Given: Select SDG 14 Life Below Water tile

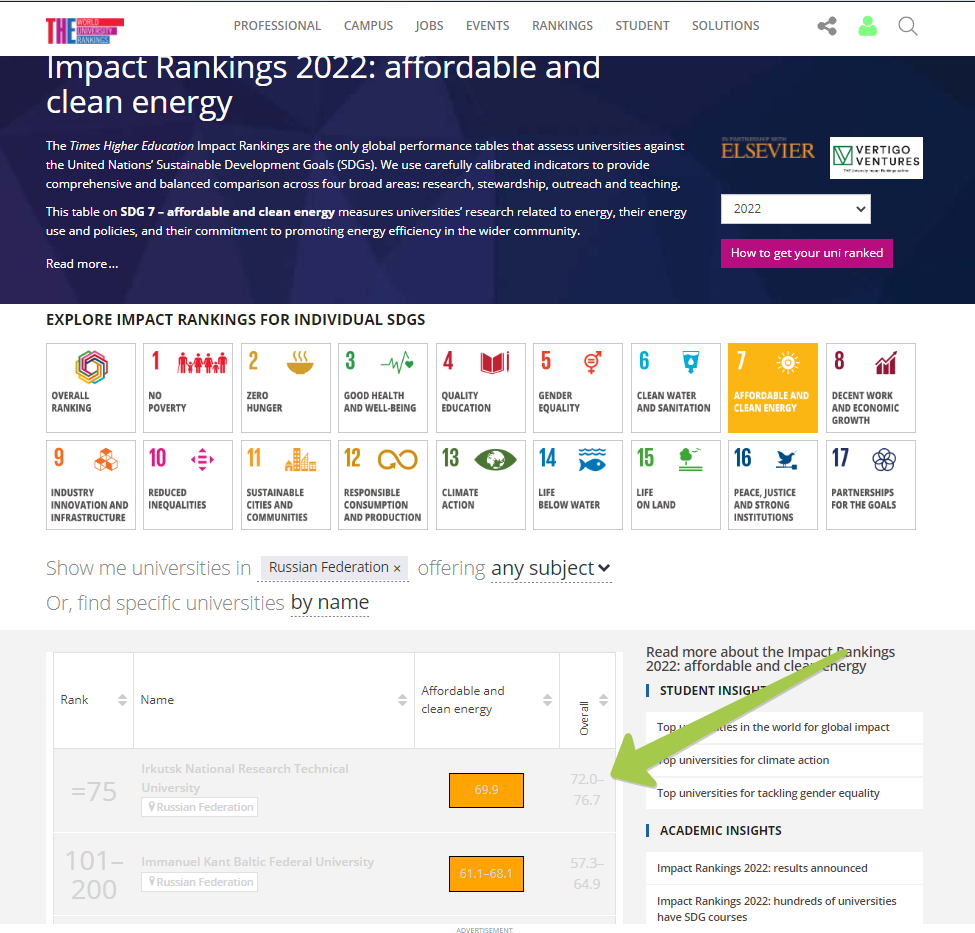Looking at the screenshot, I should (578, 485).
